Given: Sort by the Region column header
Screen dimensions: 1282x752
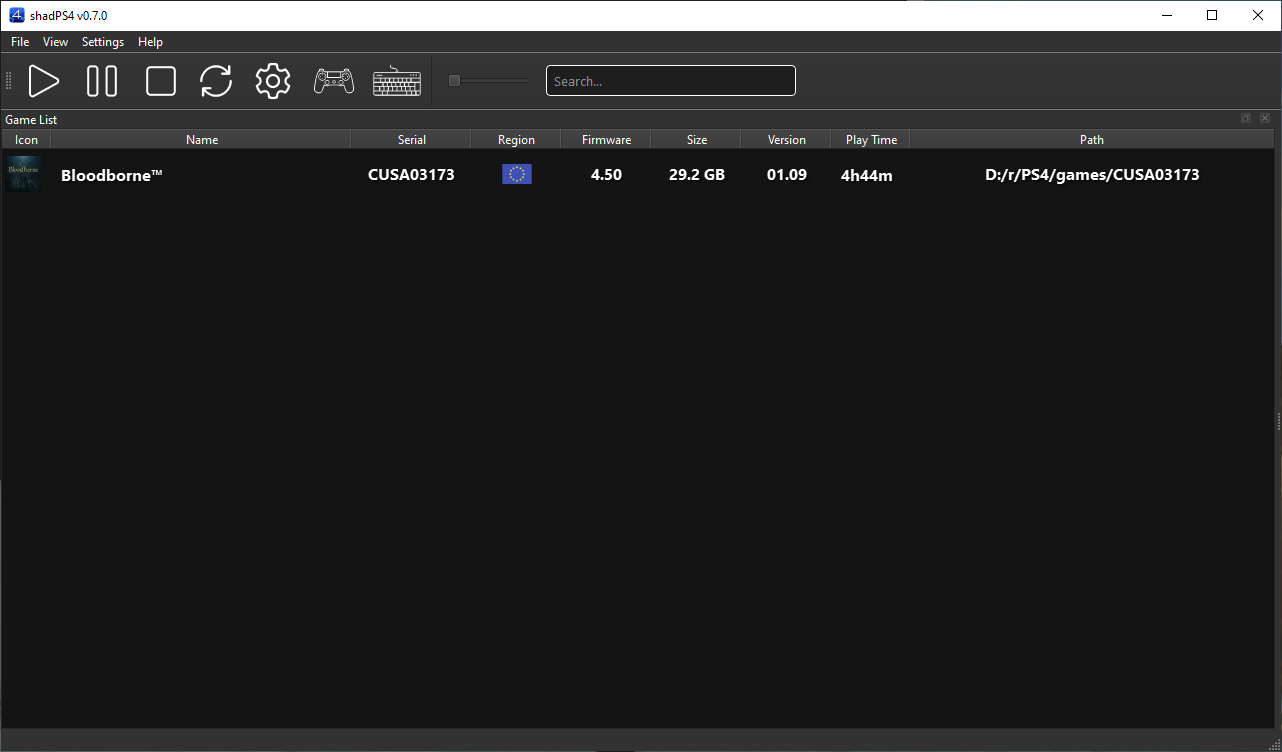Looking at the screenshot, I should [x=516, y=140].
